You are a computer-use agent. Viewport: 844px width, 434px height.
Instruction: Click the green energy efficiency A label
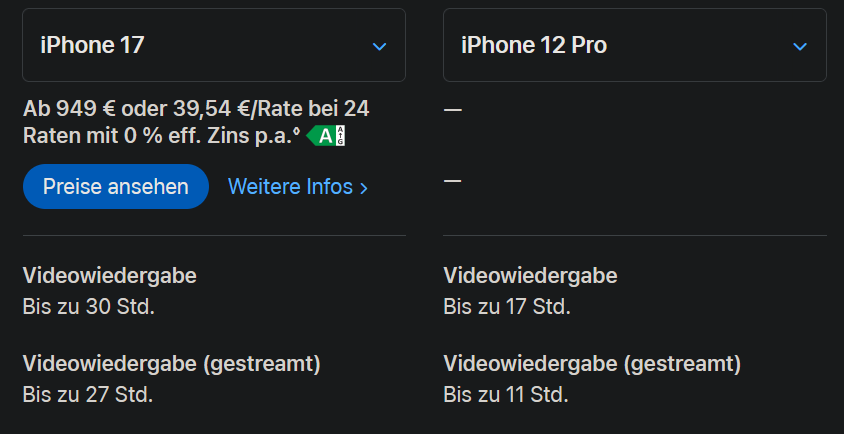coord(326,136)
